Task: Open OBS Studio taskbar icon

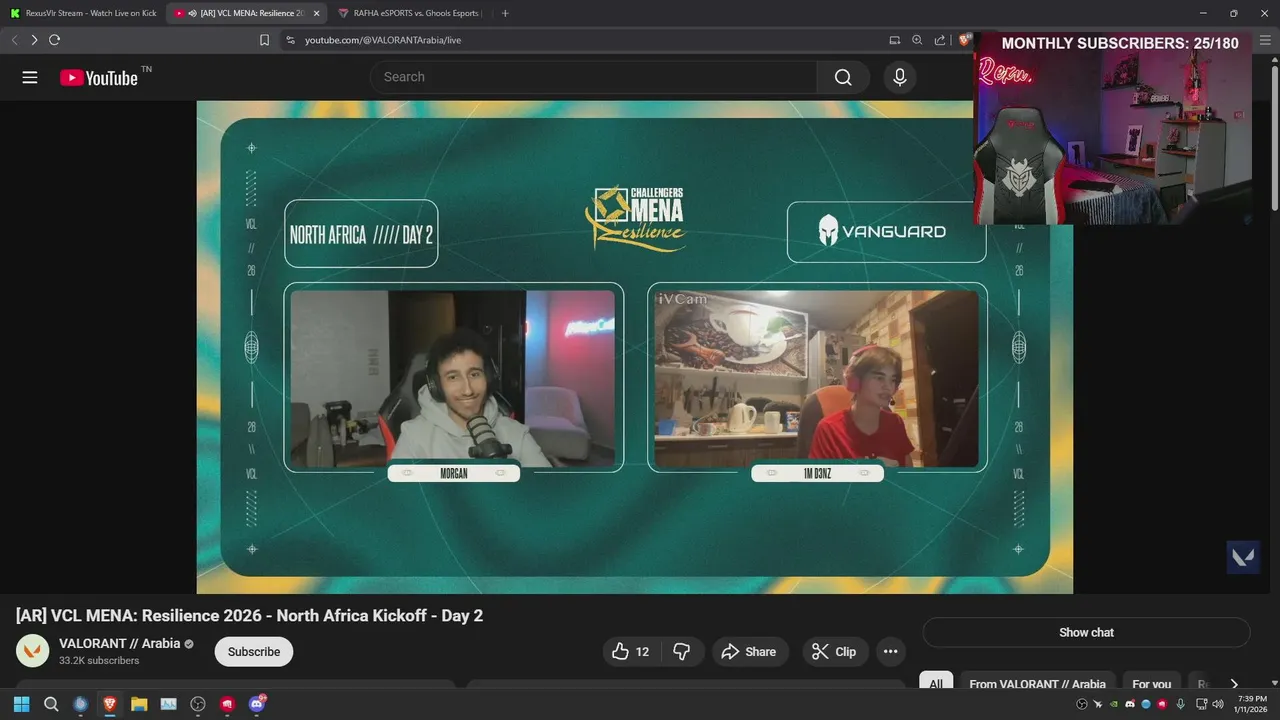Action: pyautogui.click(x=198, y=704)
